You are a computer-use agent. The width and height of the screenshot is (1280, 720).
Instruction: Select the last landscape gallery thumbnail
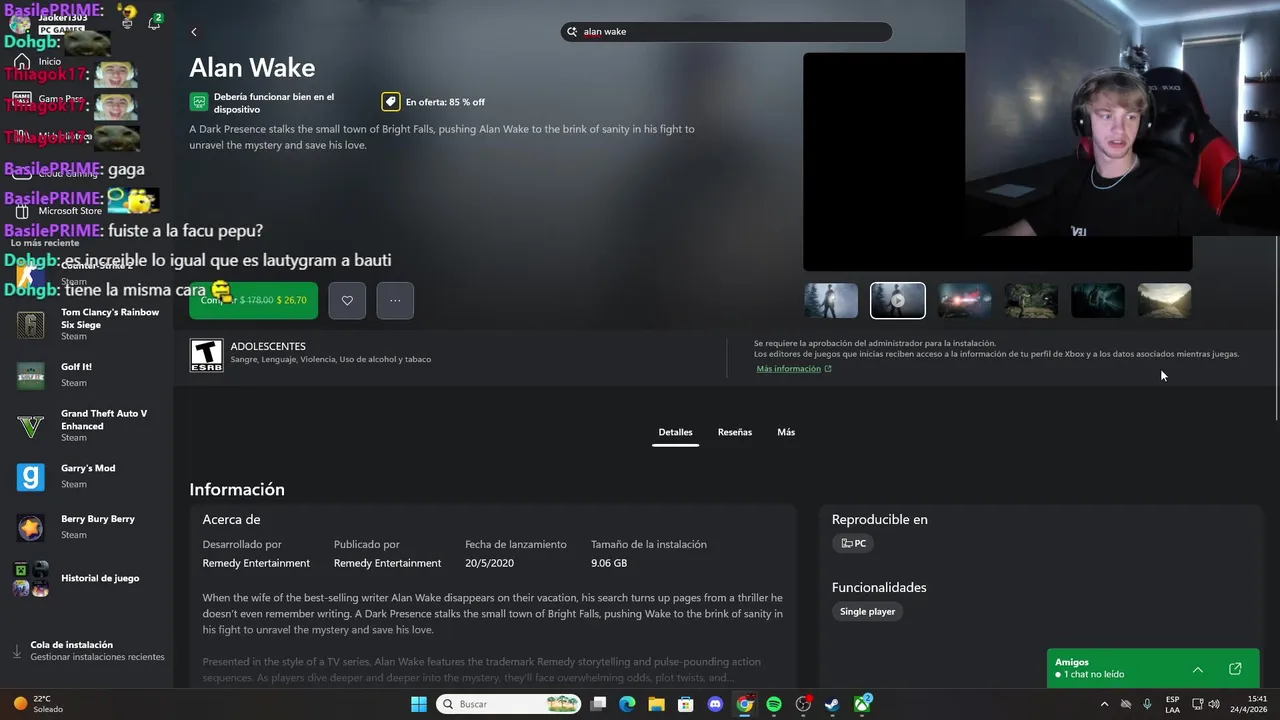[x=1165, y=300]
